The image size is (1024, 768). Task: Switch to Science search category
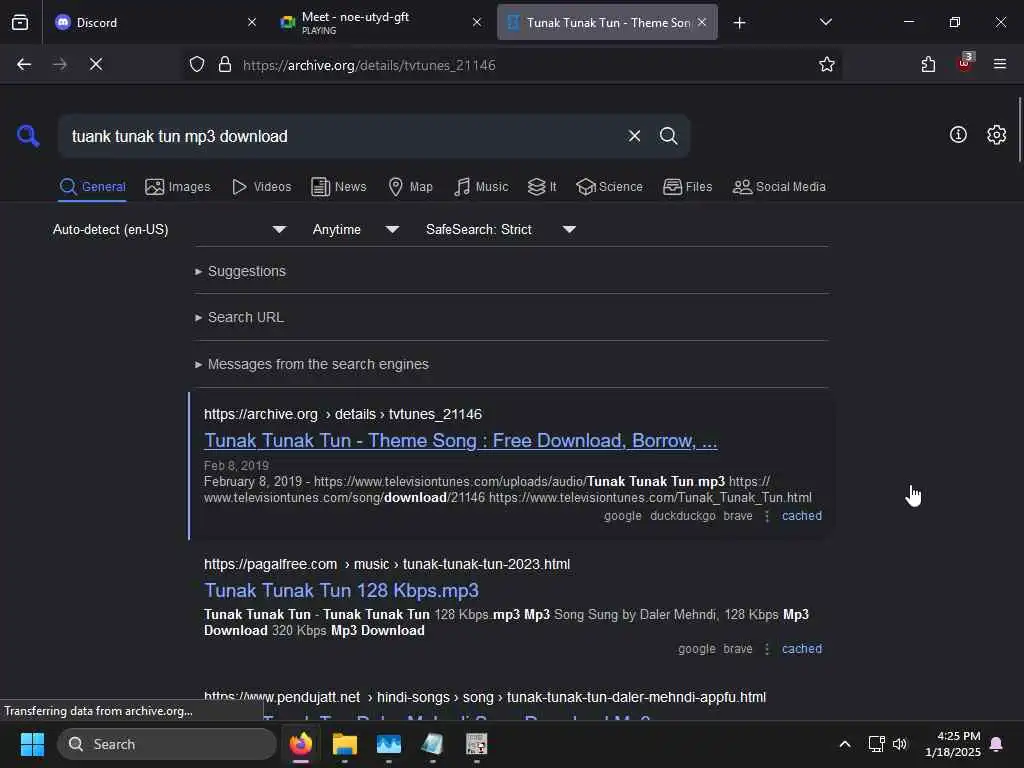(609, 187)
